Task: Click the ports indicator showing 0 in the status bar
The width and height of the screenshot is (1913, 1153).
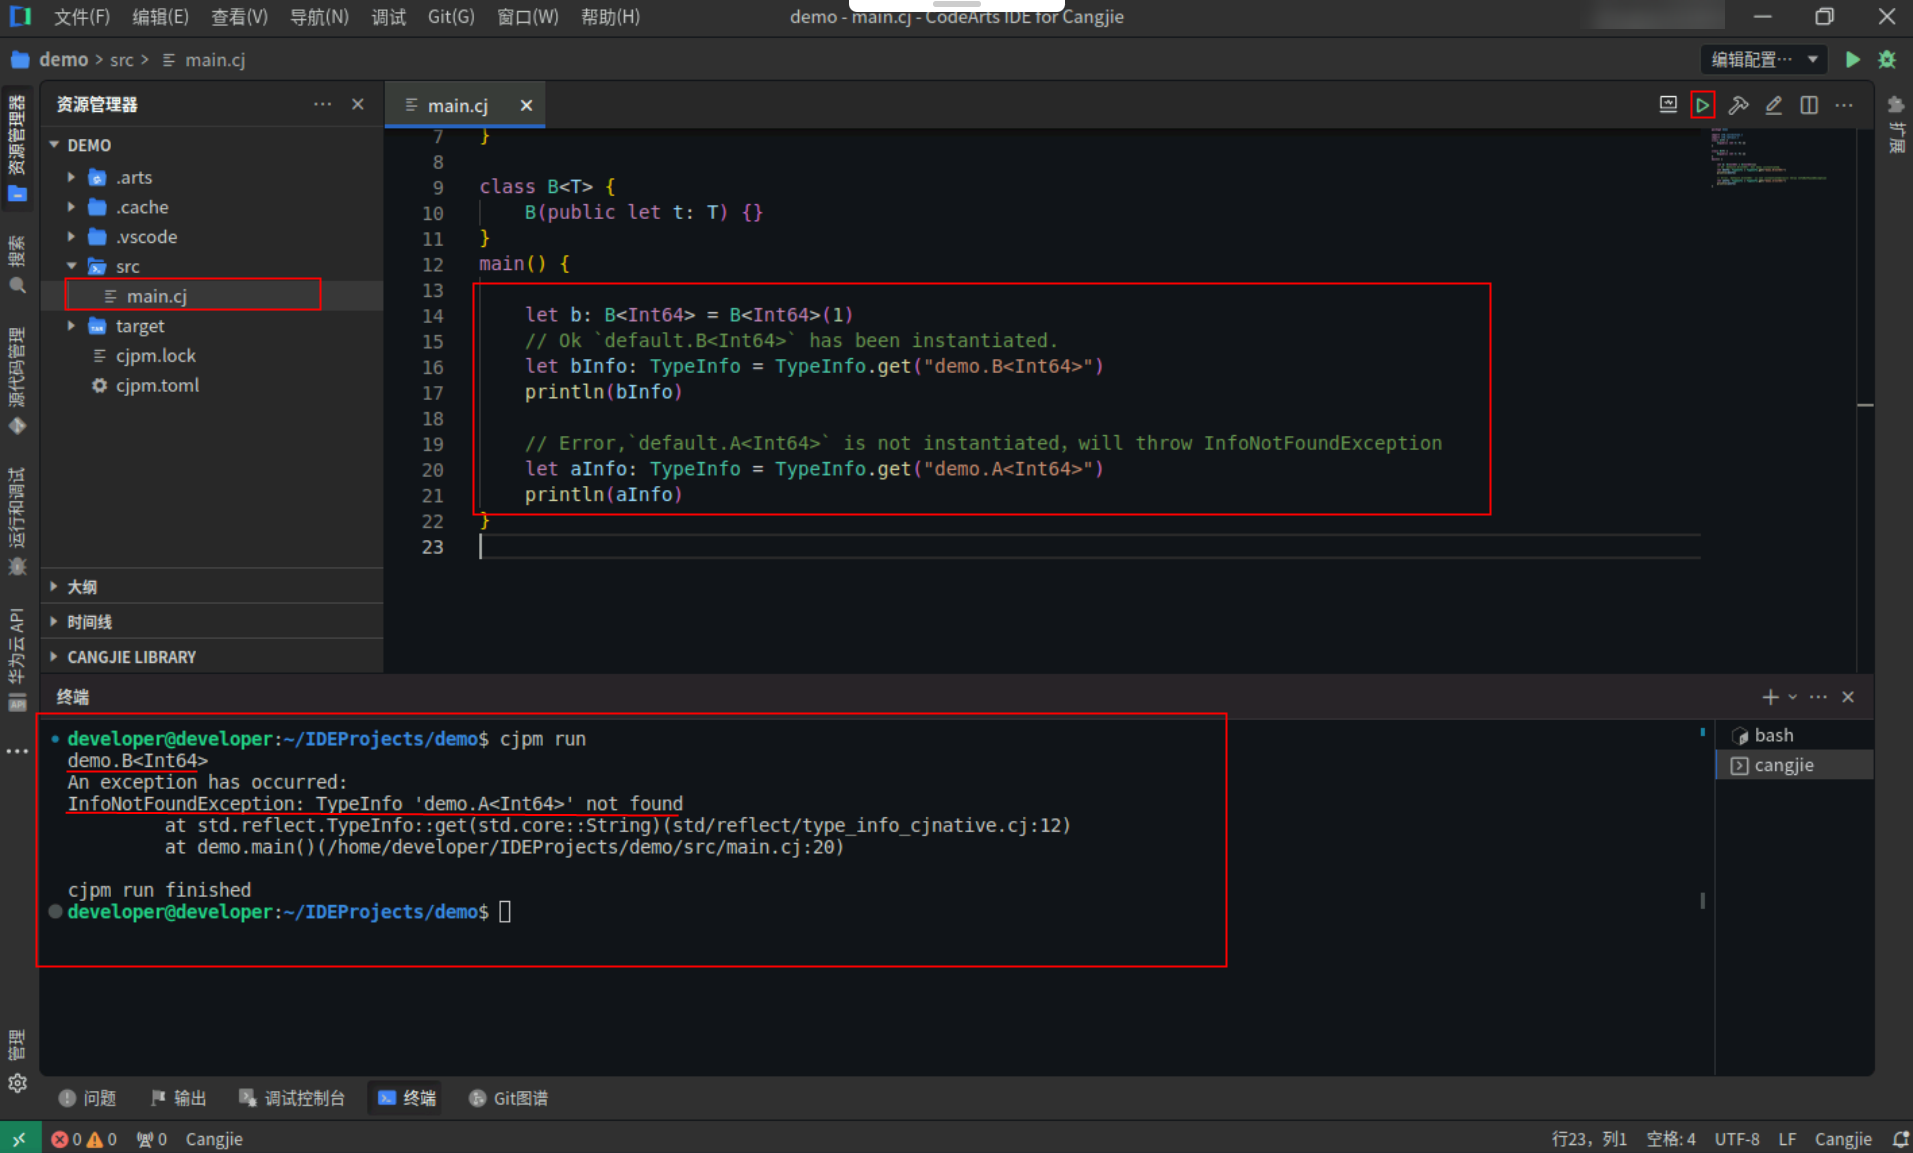Action: 152,1139
